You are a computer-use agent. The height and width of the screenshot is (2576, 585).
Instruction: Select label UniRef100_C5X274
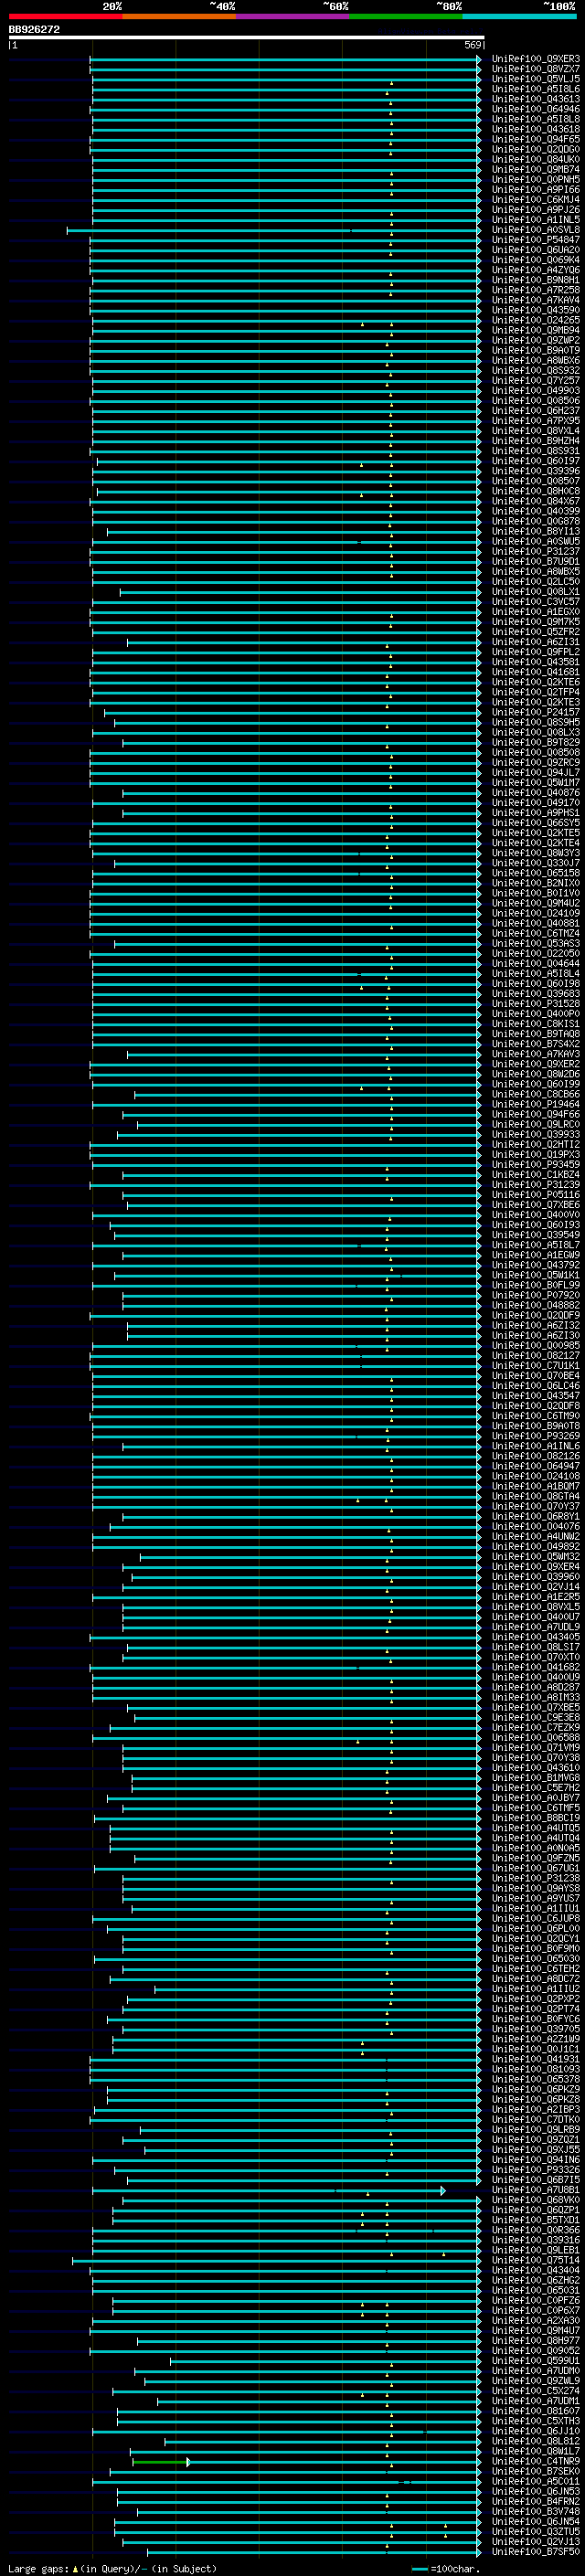(x=535, y=2392)
